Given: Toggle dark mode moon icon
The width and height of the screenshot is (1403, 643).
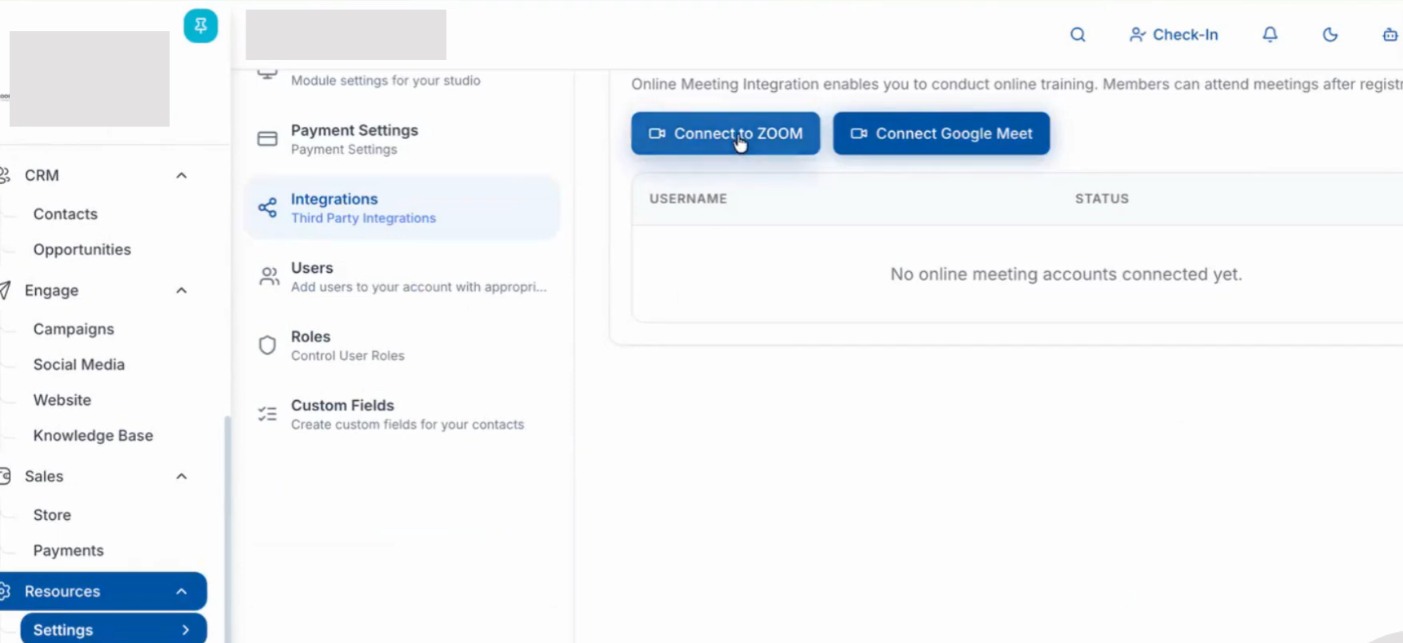Looking at the screenshot, I should 1330,35.
